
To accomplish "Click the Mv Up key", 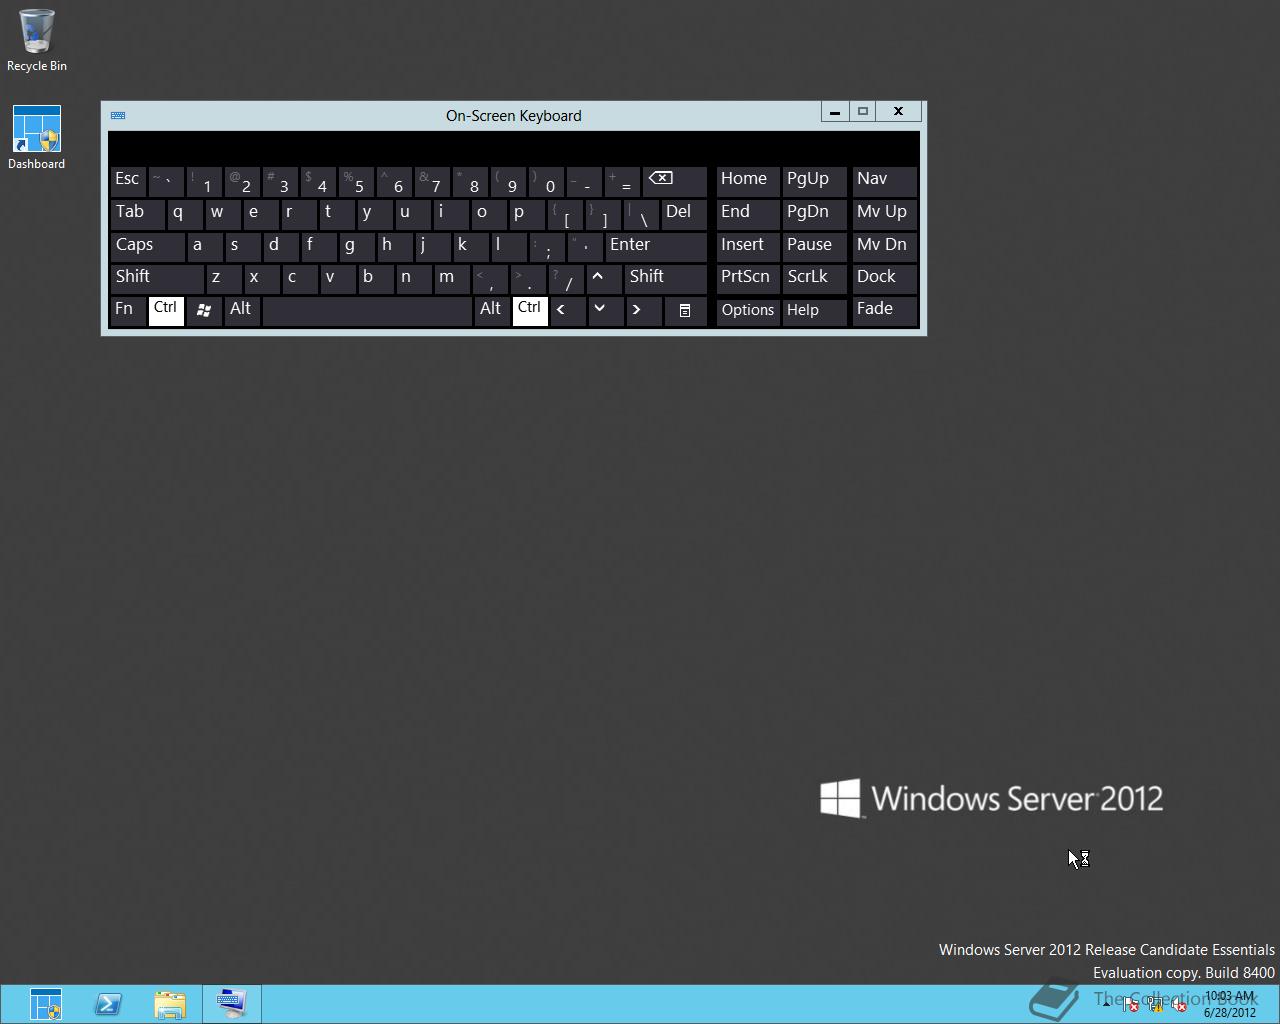I will coord(884,213).
